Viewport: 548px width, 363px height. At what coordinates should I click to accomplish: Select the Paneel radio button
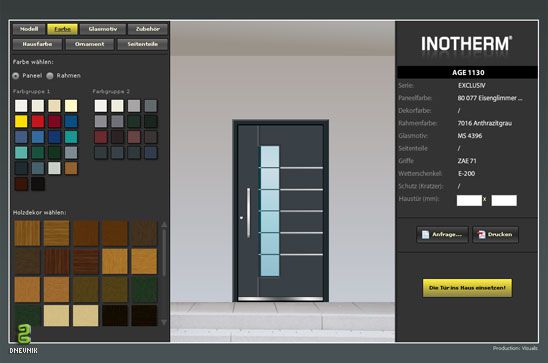click(x=16, y=76)
